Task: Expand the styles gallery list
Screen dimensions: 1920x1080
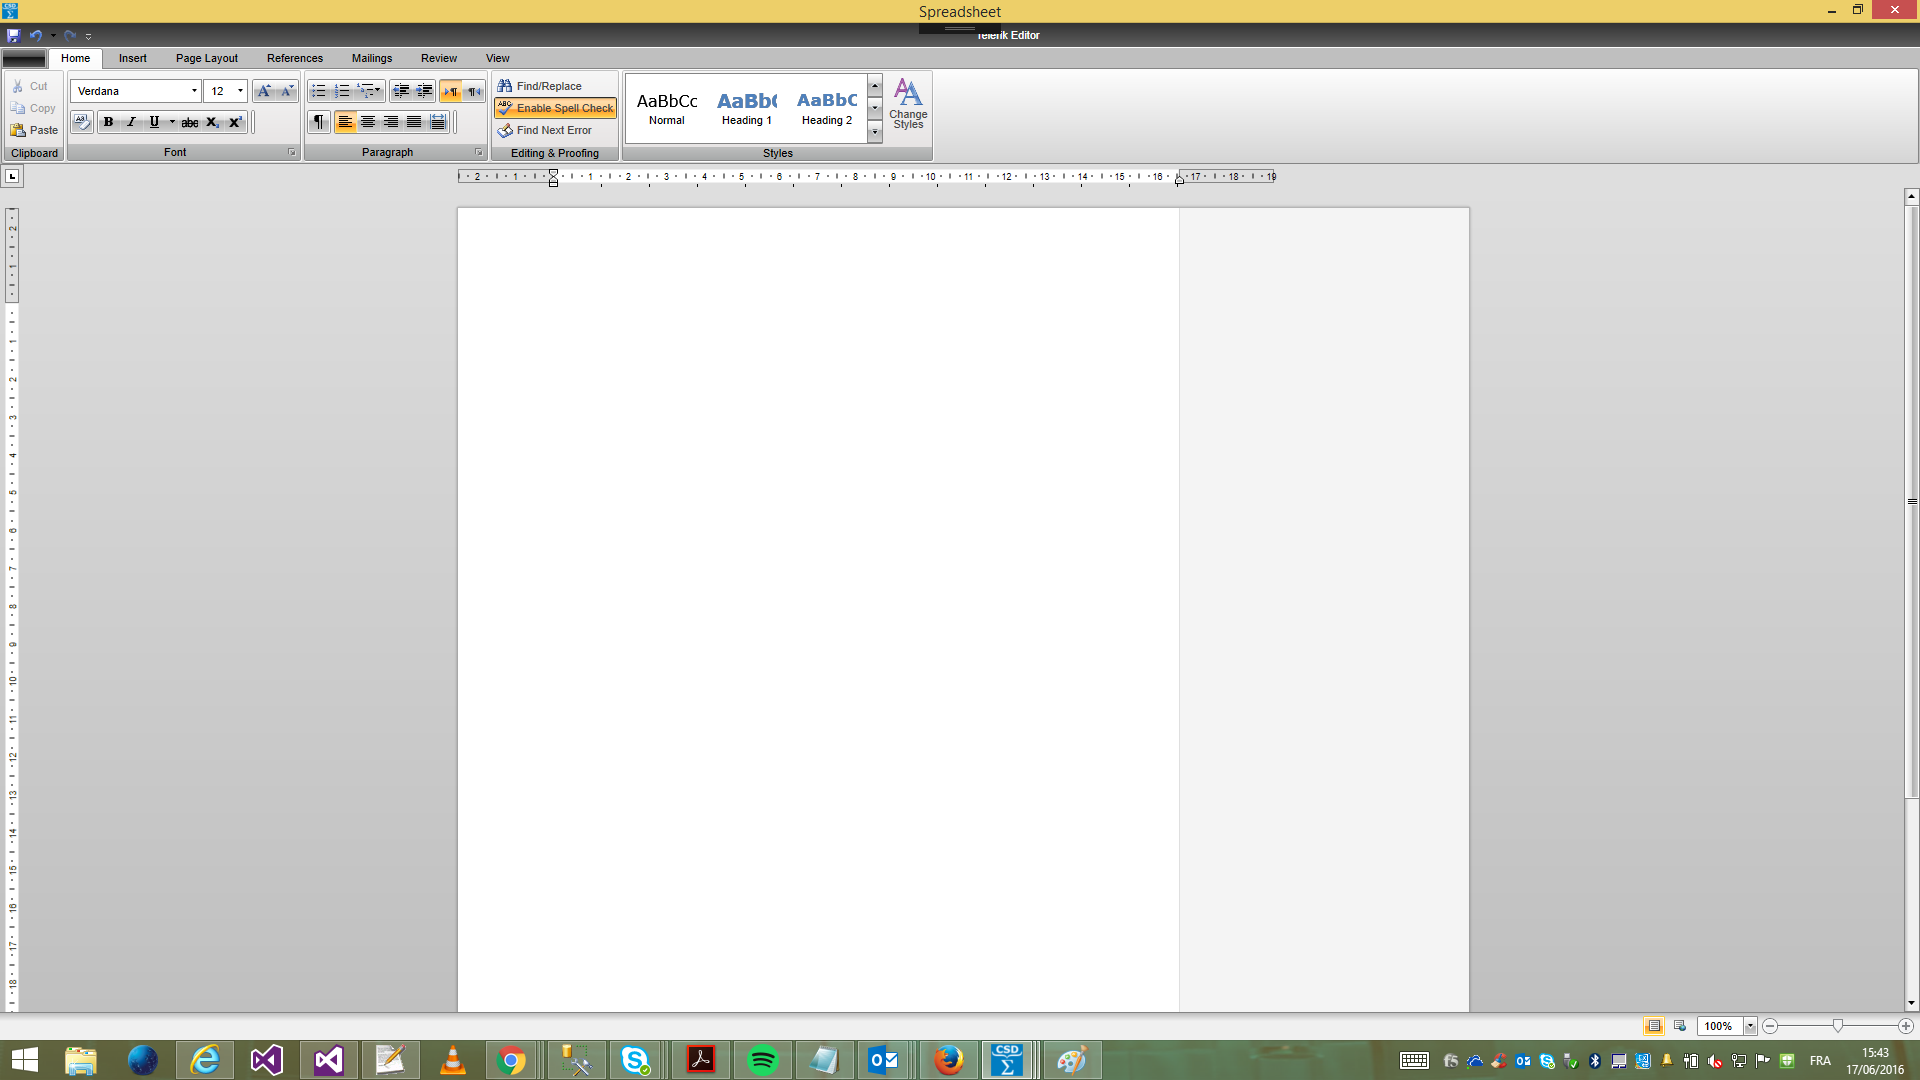Action: 875,132
